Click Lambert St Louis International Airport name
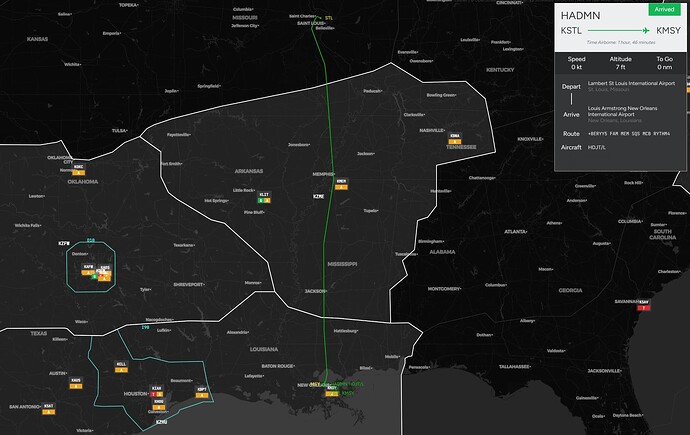 tap(631, 83)
